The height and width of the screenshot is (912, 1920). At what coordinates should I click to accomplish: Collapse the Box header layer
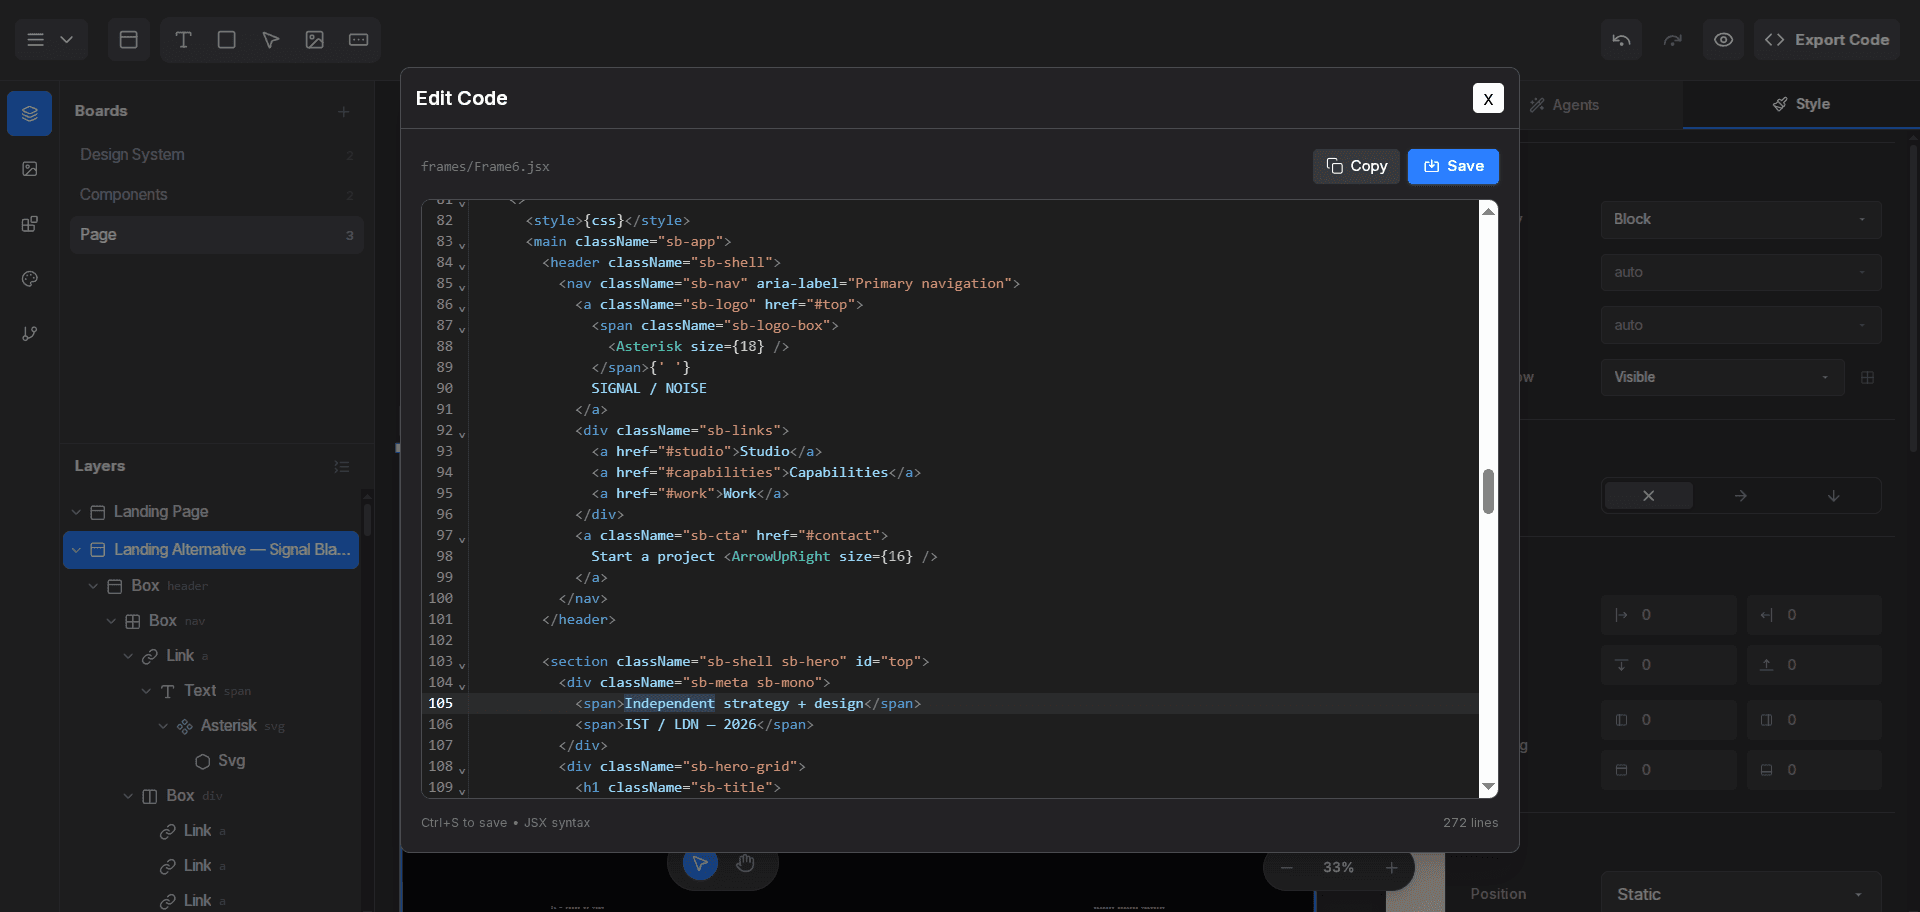93,586
